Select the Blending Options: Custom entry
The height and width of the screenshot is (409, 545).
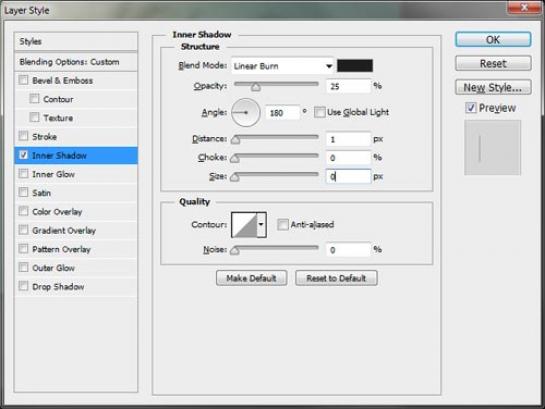coord(76,62)
